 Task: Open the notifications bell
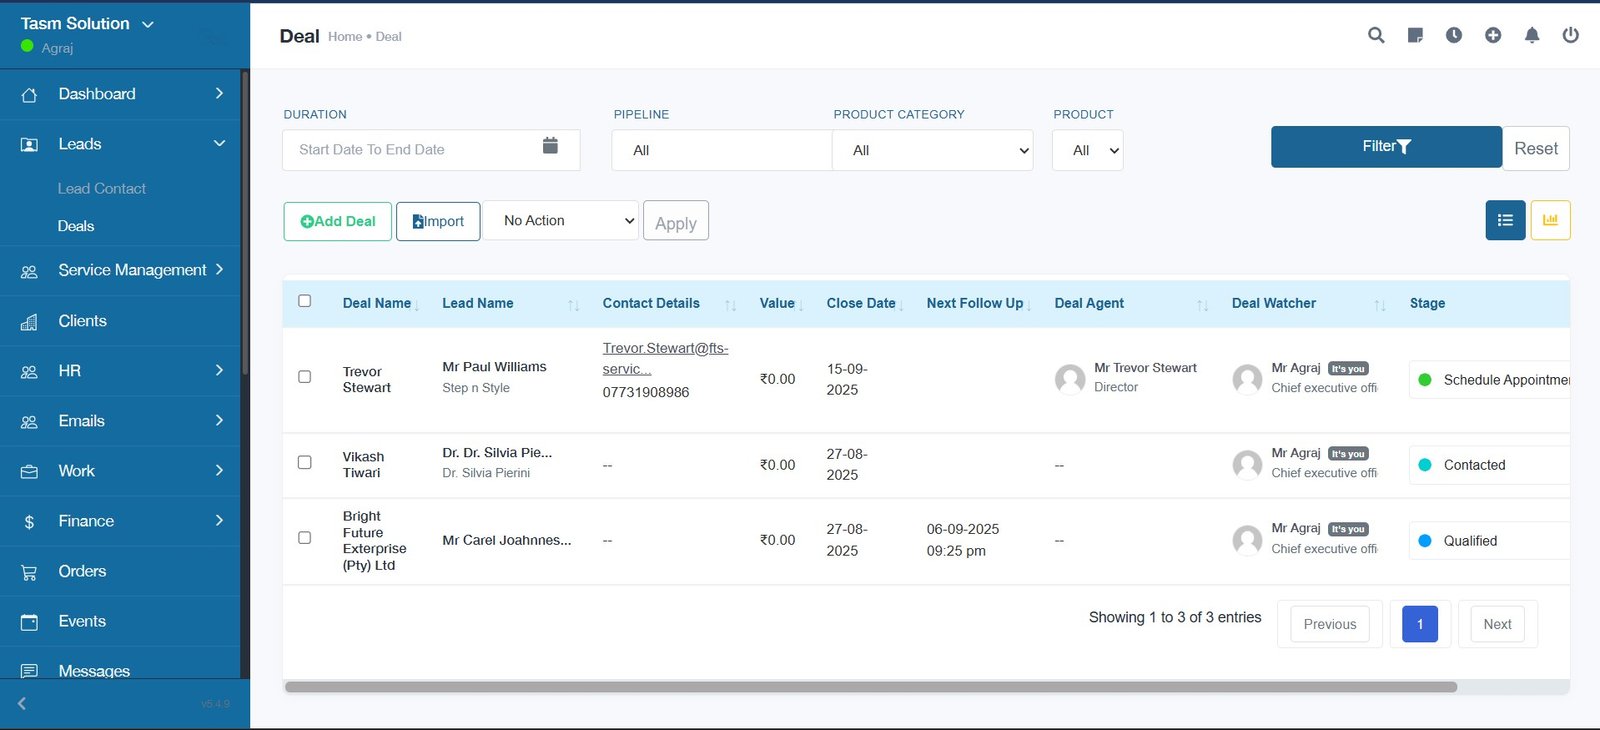point(1532,35)
